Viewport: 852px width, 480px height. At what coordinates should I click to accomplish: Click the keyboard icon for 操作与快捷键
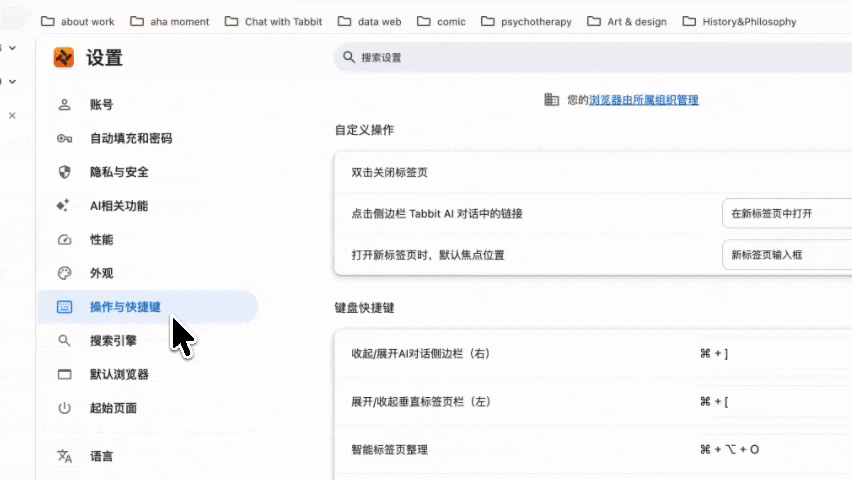click(x=64, y=307)
